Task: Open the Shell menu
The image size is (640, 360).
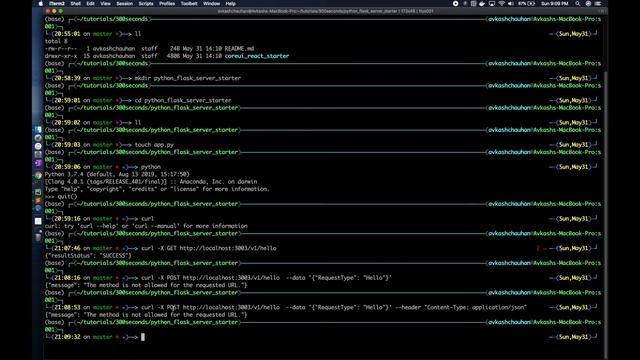Action: (76, 4)
